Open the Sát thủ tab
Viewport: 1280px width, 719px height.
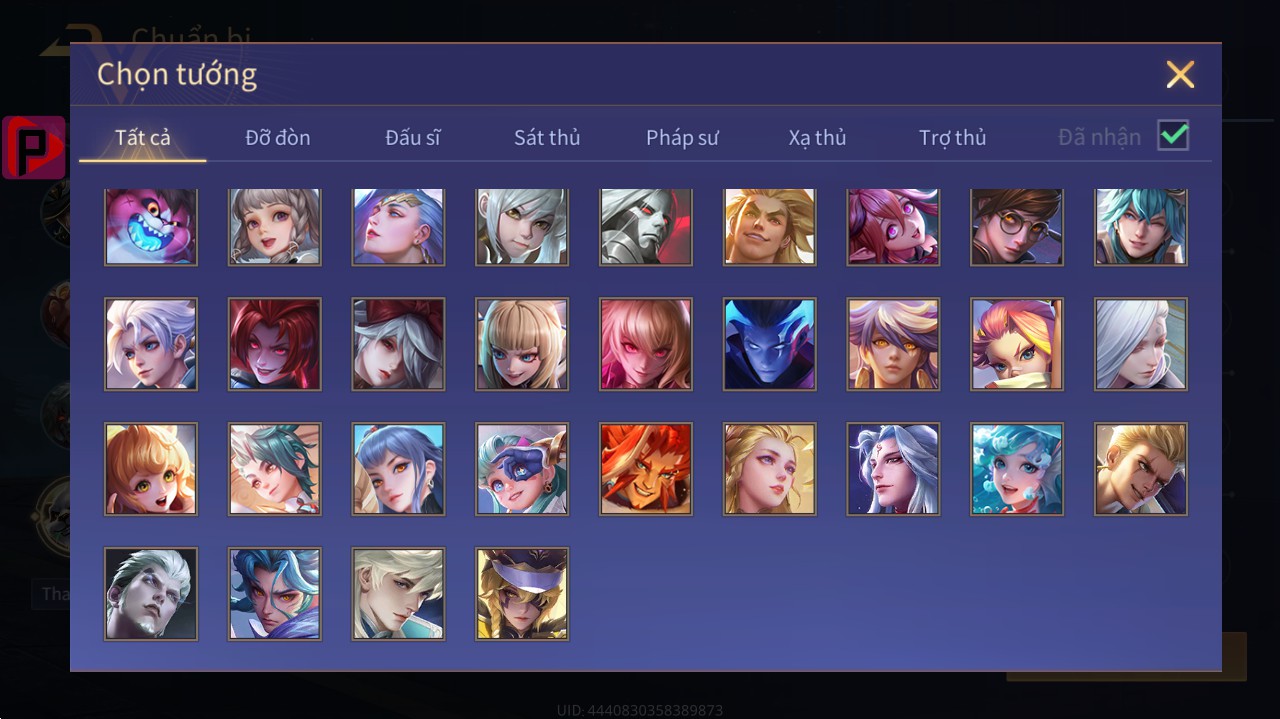(x=547, y=138)
